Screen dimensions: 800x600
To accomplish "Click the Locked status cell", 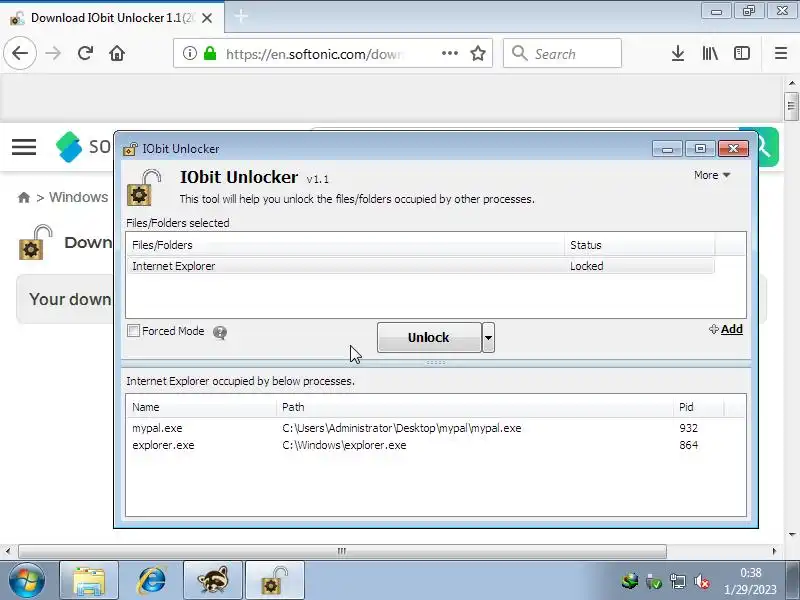I will coord(587,266).
